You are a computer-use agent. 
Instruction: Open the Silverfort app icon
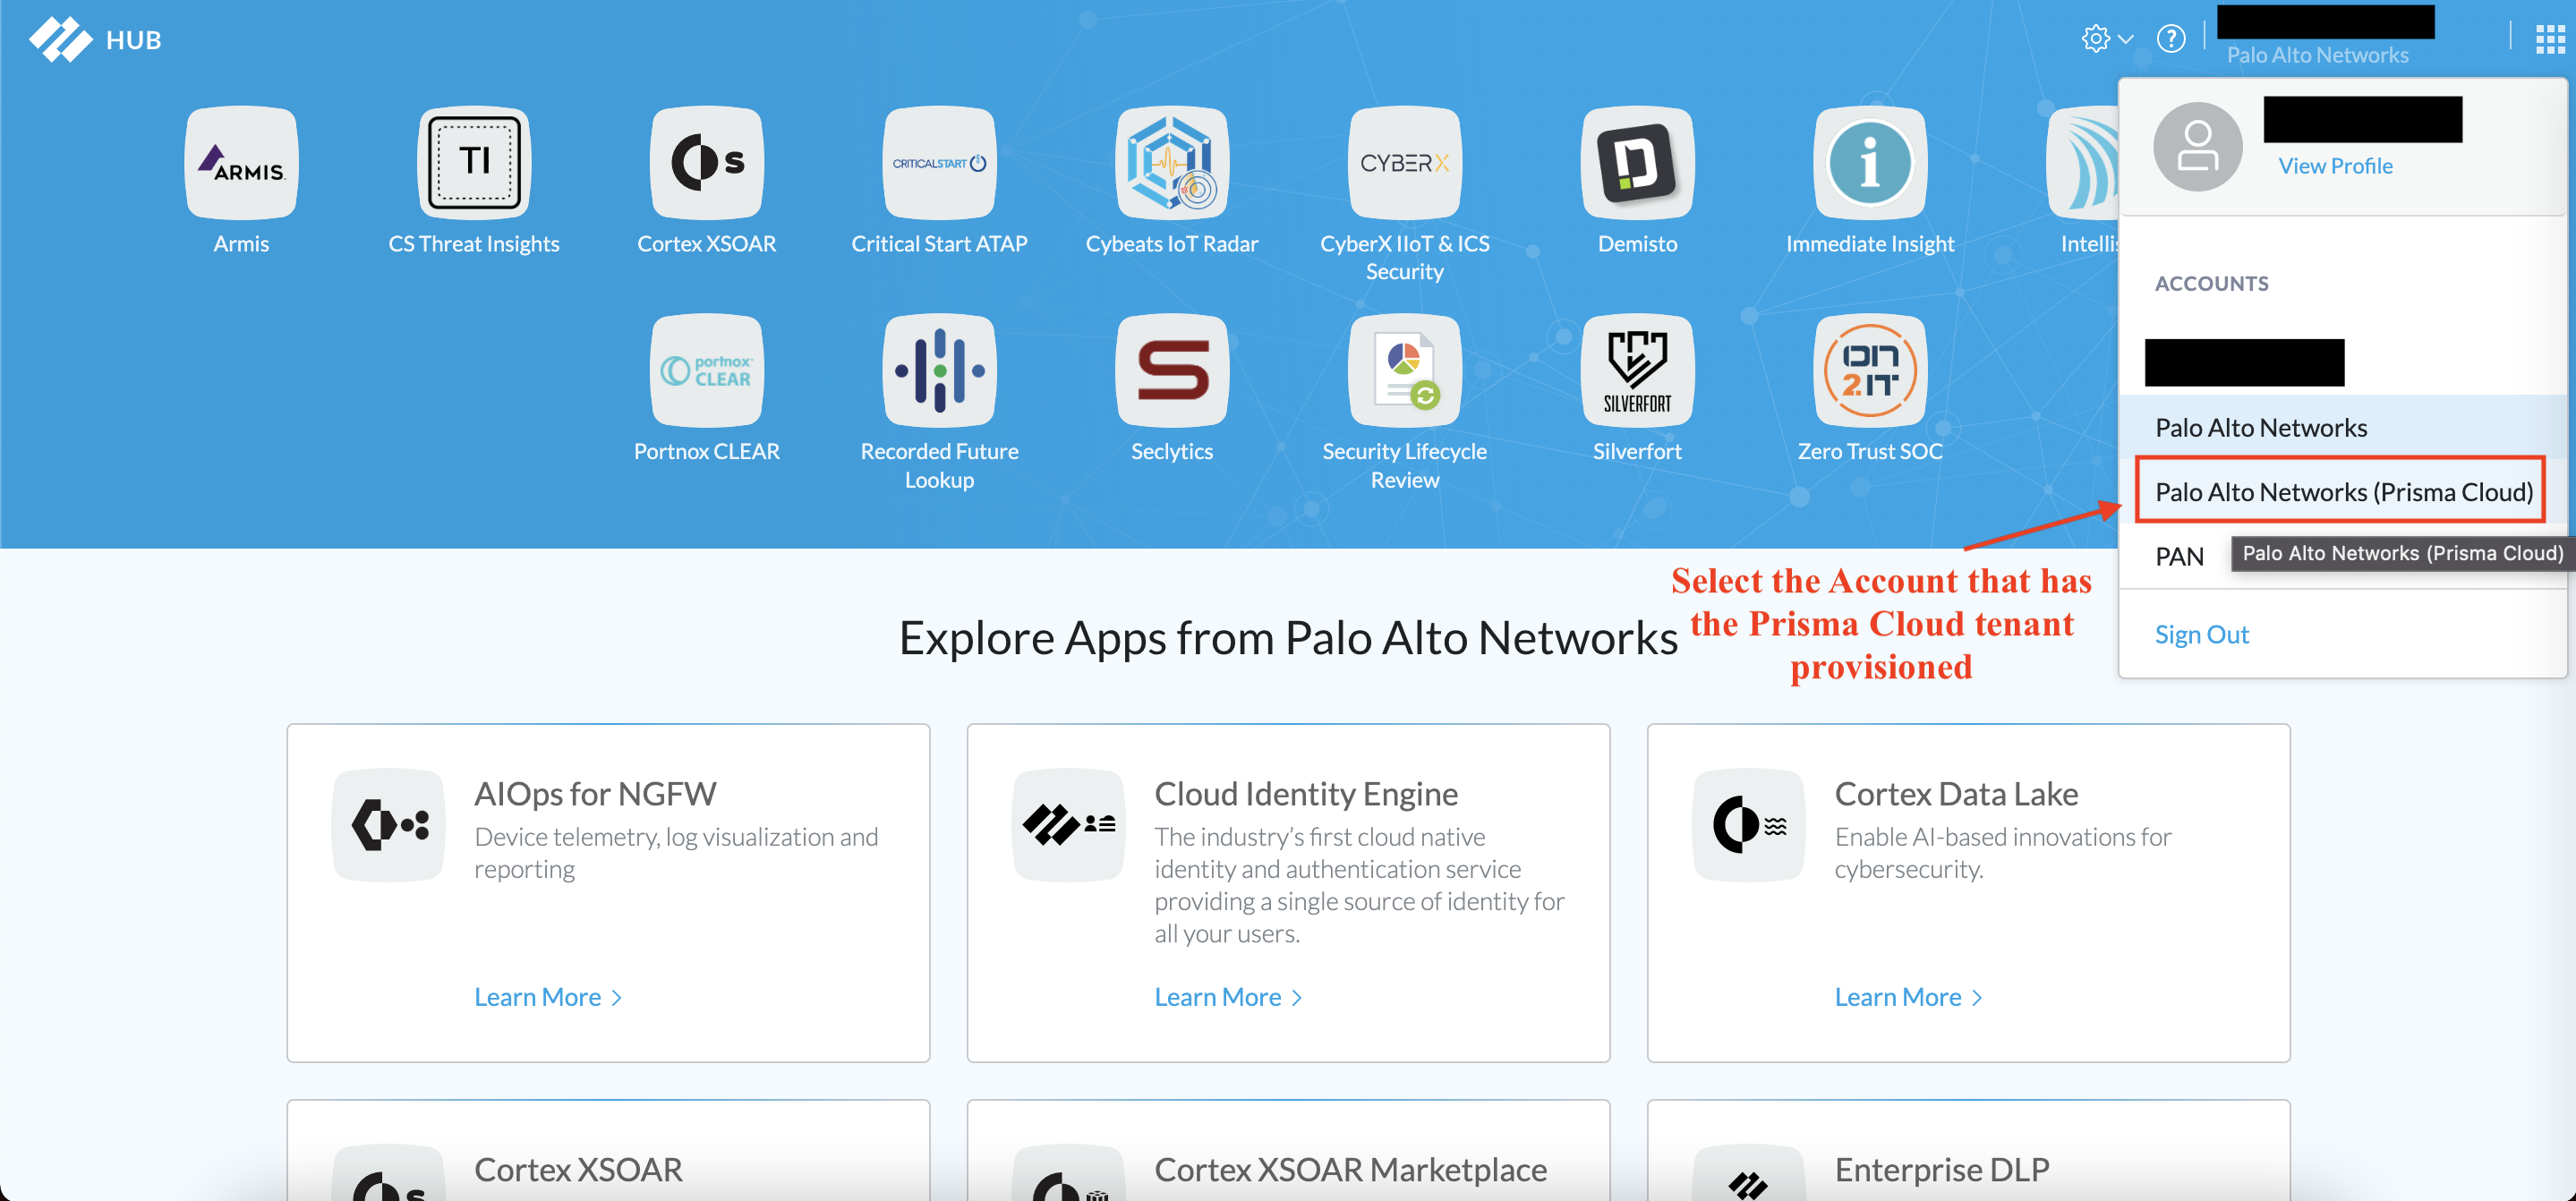pyautogui.click(x=1636, y=371)
